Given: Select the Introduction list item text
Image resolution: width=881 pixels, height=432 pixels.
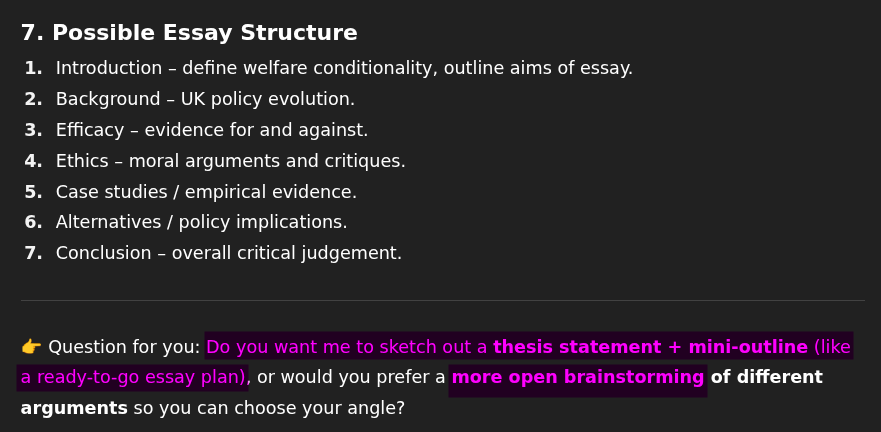Looking at the screenshot, I should click(344, 69).
